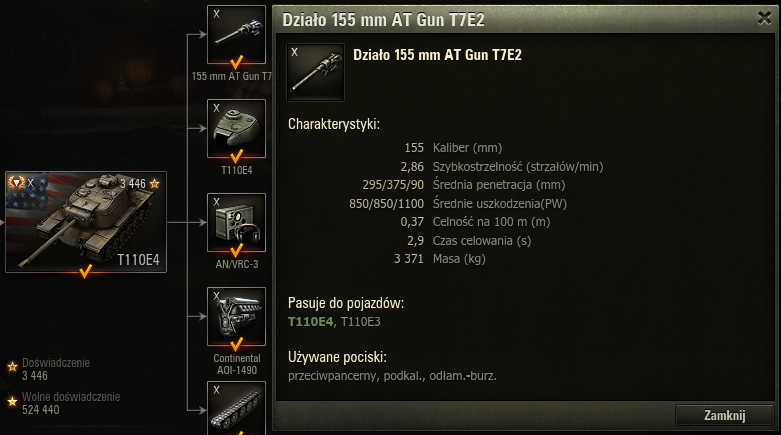Viewport: 781px width, 435px height.
Task: Click the Doświadczenie star icon
Action: click(x=12, y=367)
